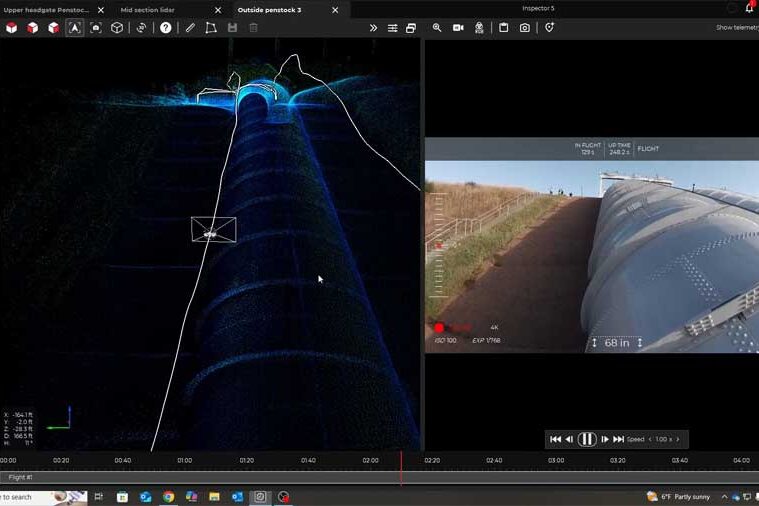Select the polygon area measurement tool
This screenshot has height=506, width=759.
tap(211, 28)
